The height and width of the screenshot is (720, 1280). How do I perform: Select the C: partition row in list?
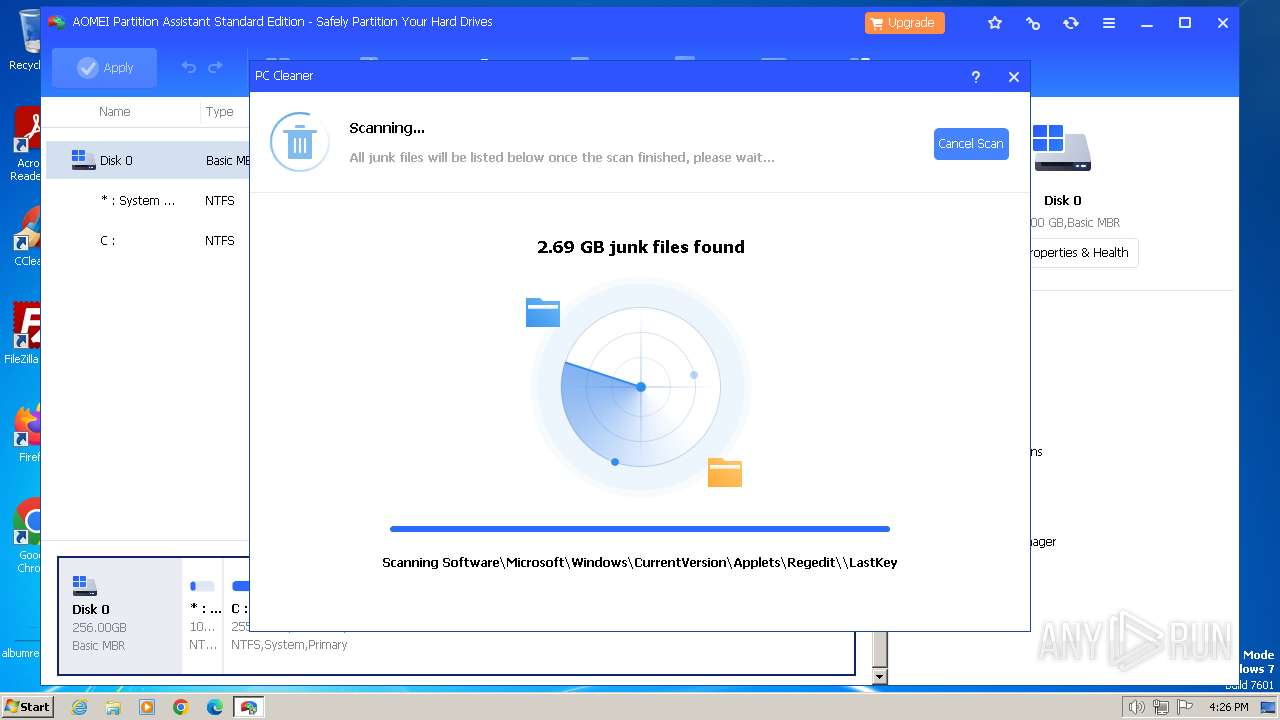pyautogui.click(x=148, y=240)
